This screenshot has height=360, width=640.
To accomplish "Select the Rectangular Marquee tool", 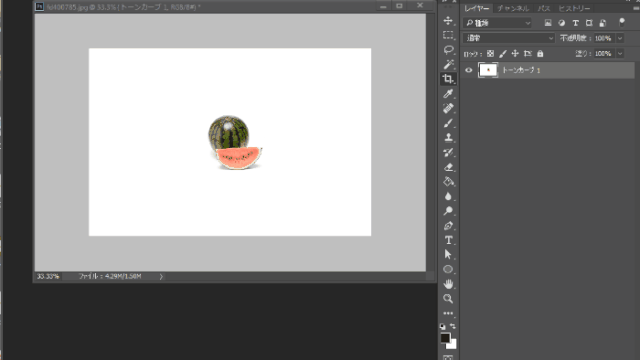I will [448, 35].
